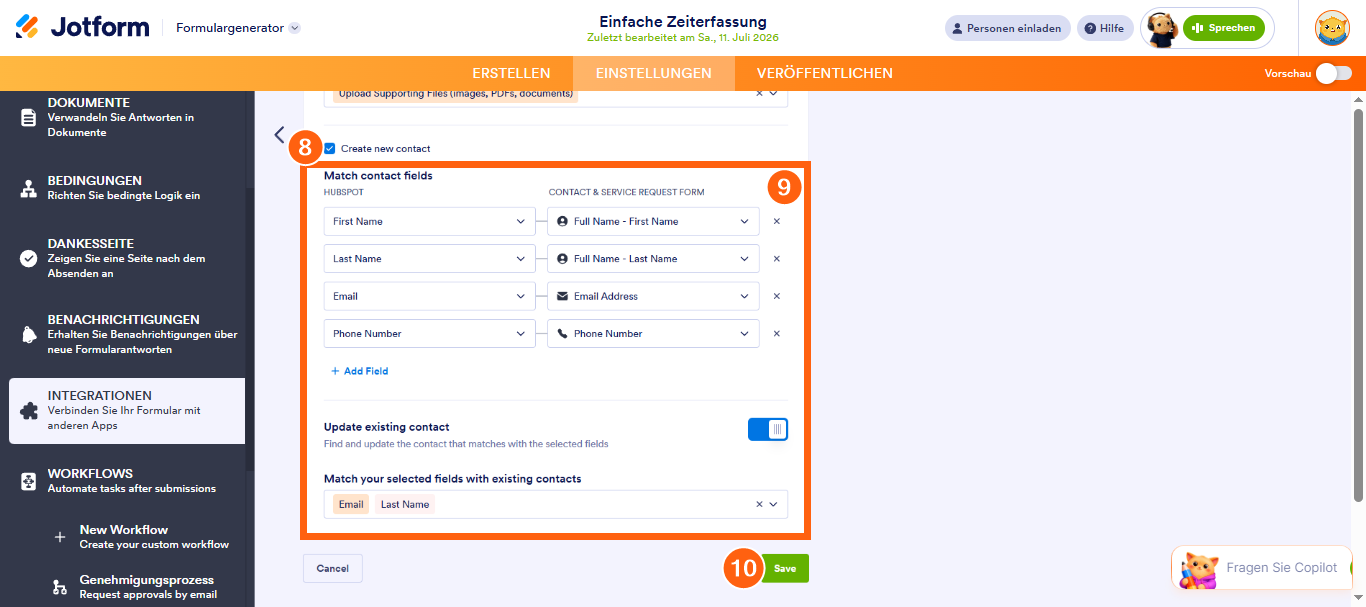Image resolution: width=1366 pixels, height=607 pixels.
Task: Clear the matched existing contact fields
Action: coord(759,504)
